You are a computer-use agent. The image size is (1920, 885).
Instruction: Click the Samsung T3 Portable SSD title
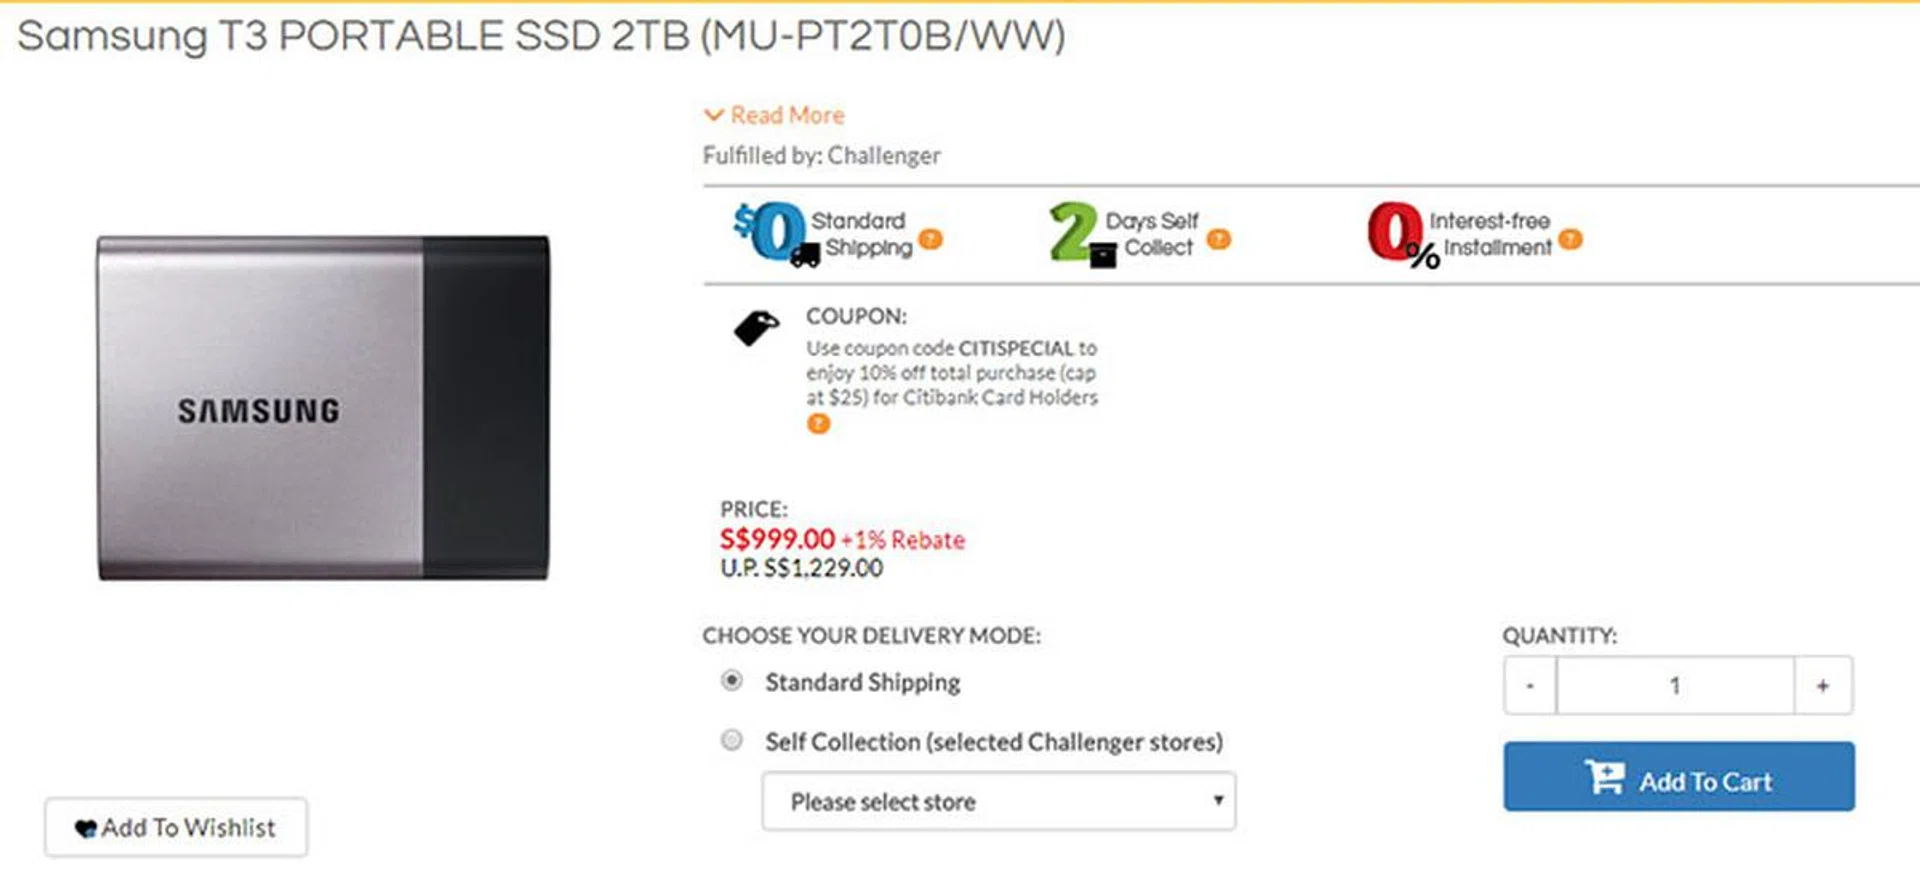coord(541,36)
